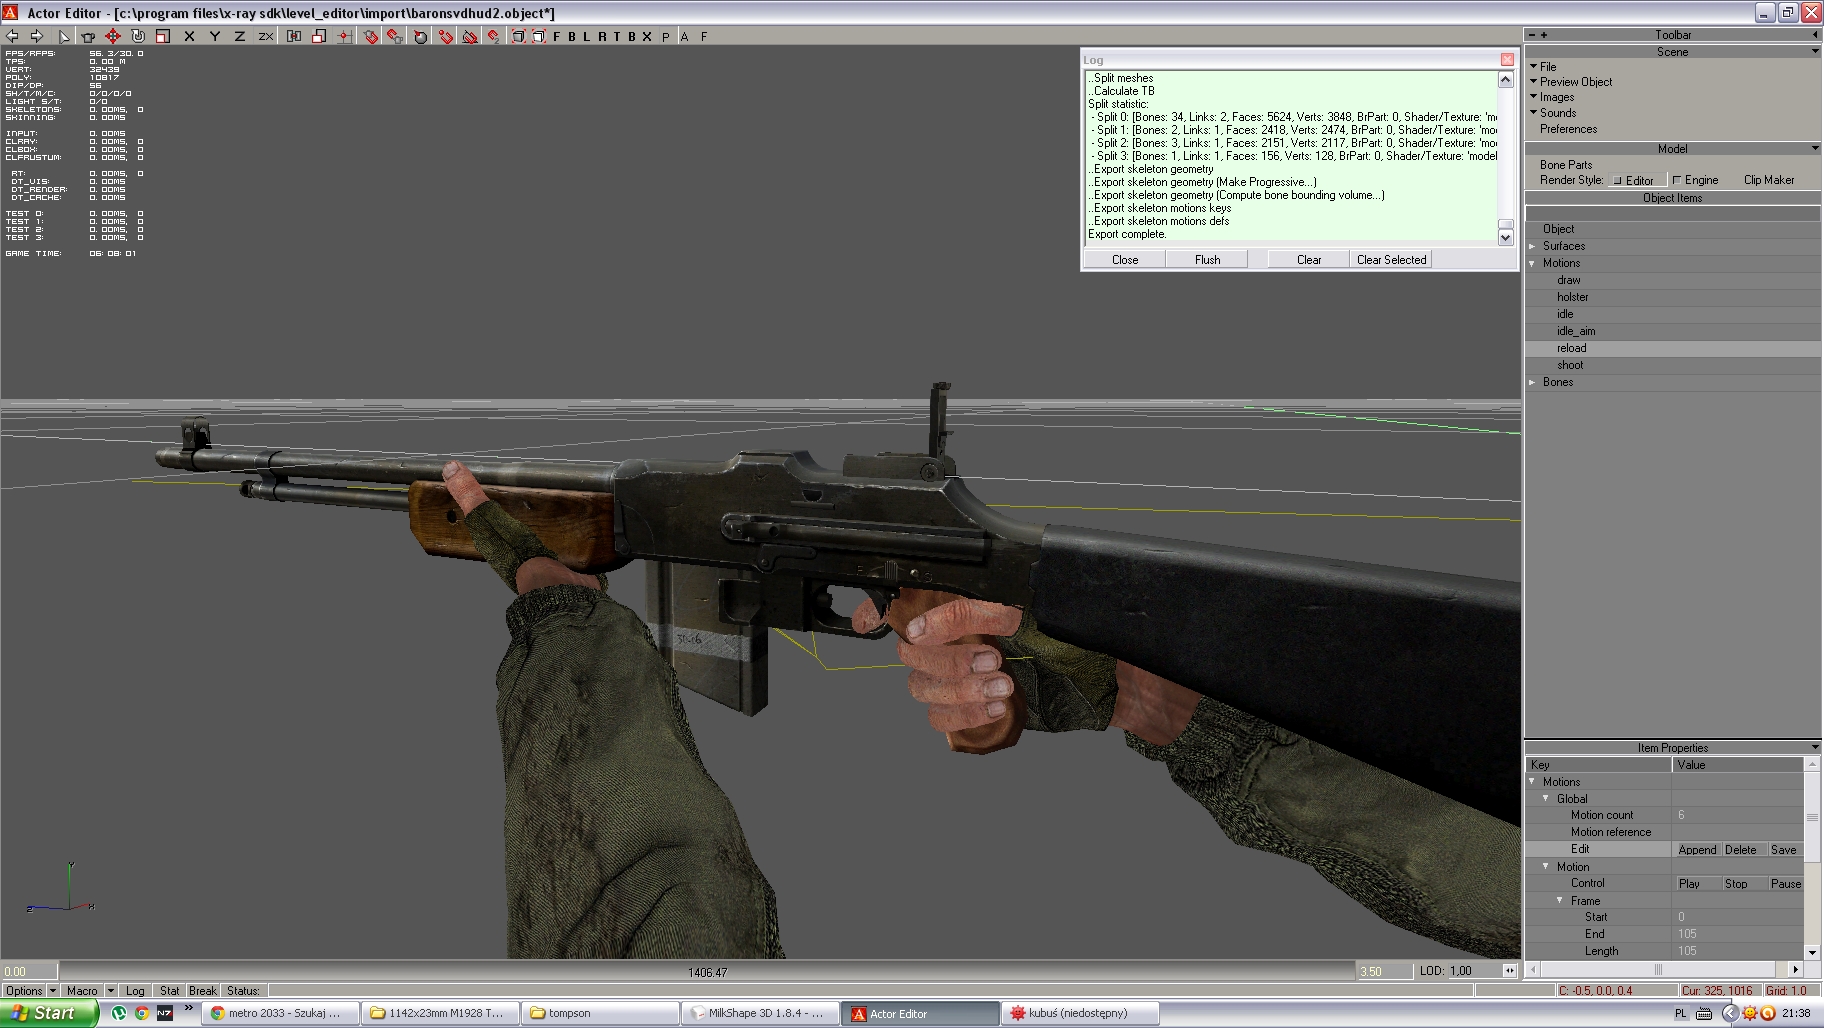The height and width of the screenshot is (1028, 1824).
Task: Lock transformation to the ZX plane
Action: [x=265, y=36]
